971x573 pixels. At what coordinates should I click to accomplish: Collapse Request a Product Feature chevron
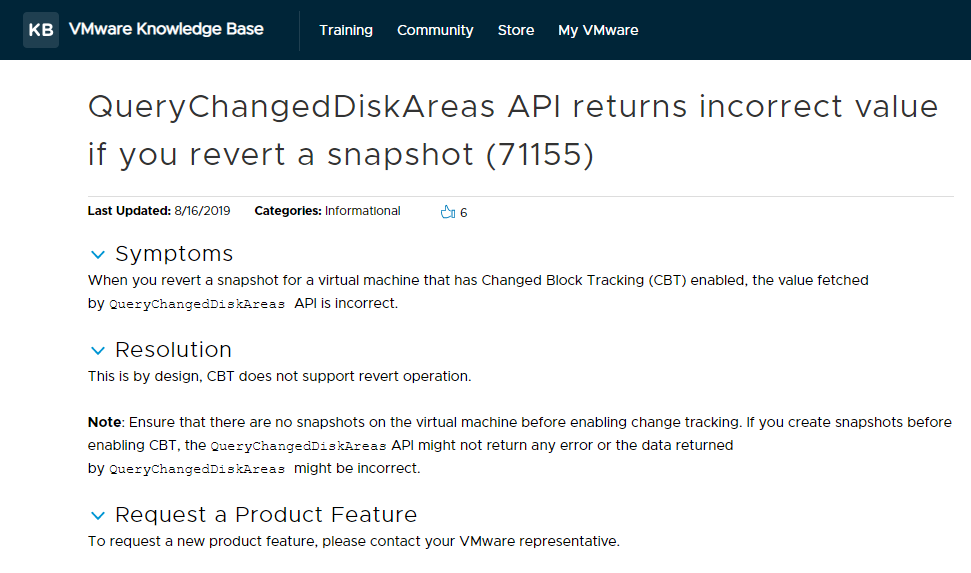98,515
